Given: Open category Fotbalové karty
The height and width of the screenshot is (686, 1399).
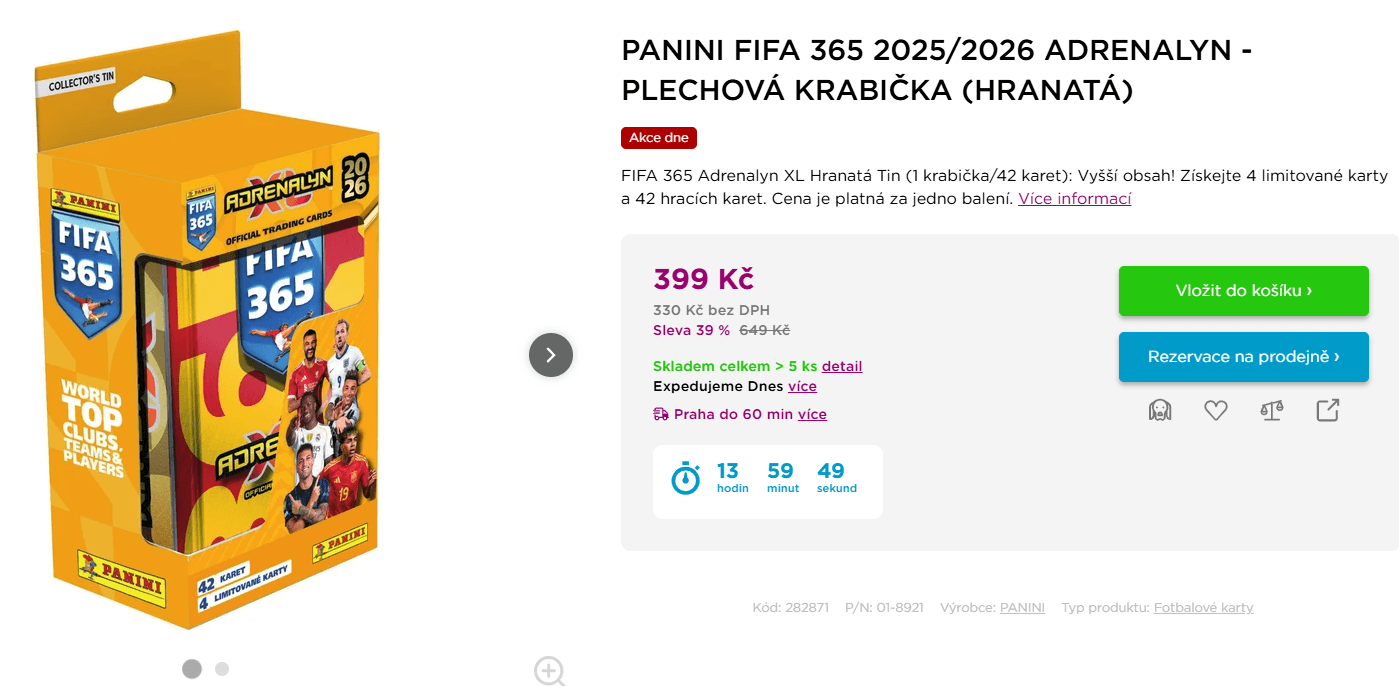Looking at the screenshot, I should (x=1203, y=607).
